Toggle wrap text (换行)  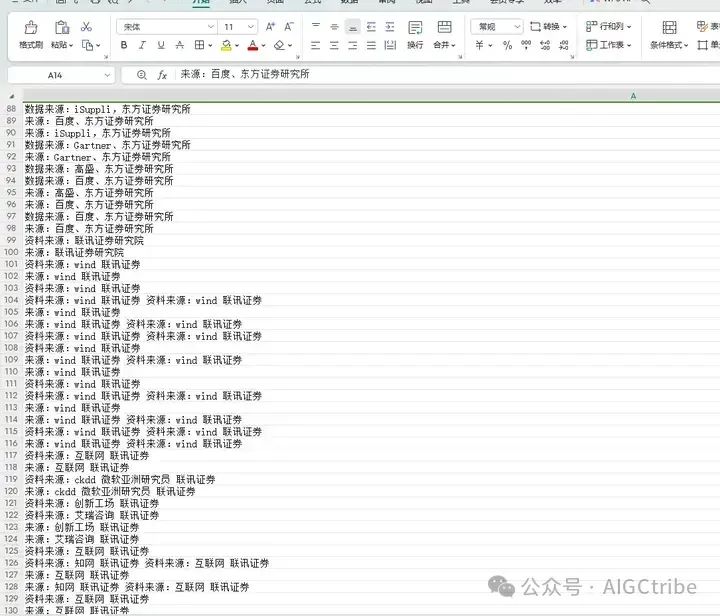tap(415, 34)
